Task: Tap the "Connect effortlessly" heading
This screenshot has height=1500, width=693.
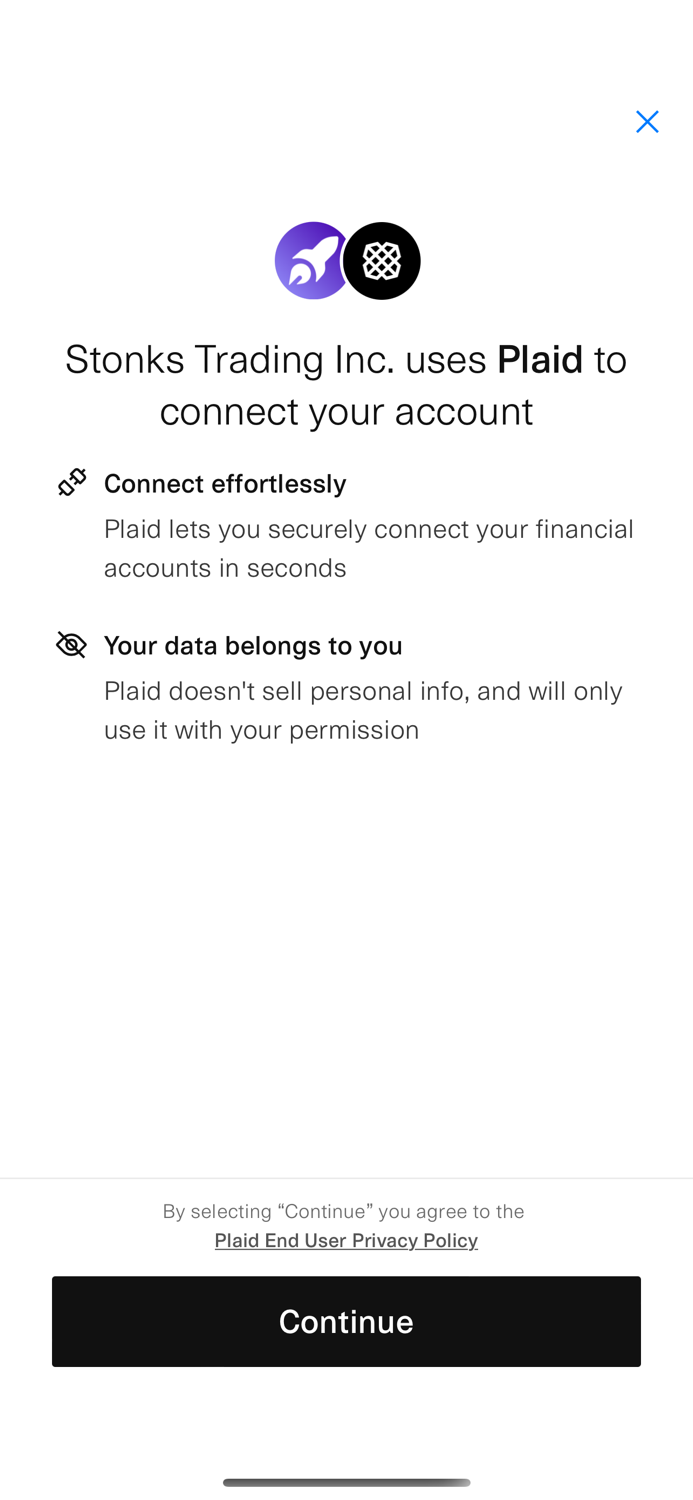Action: pos(225,484)
